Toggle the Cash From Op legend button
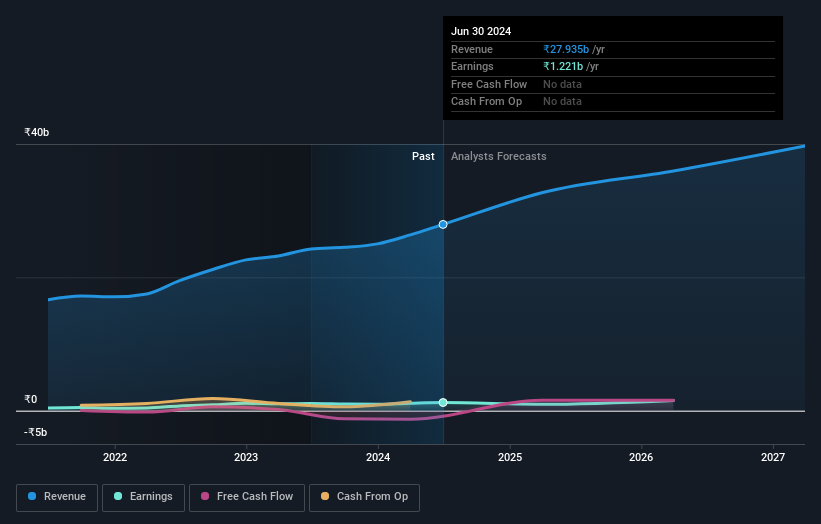 tap(364, 497)
